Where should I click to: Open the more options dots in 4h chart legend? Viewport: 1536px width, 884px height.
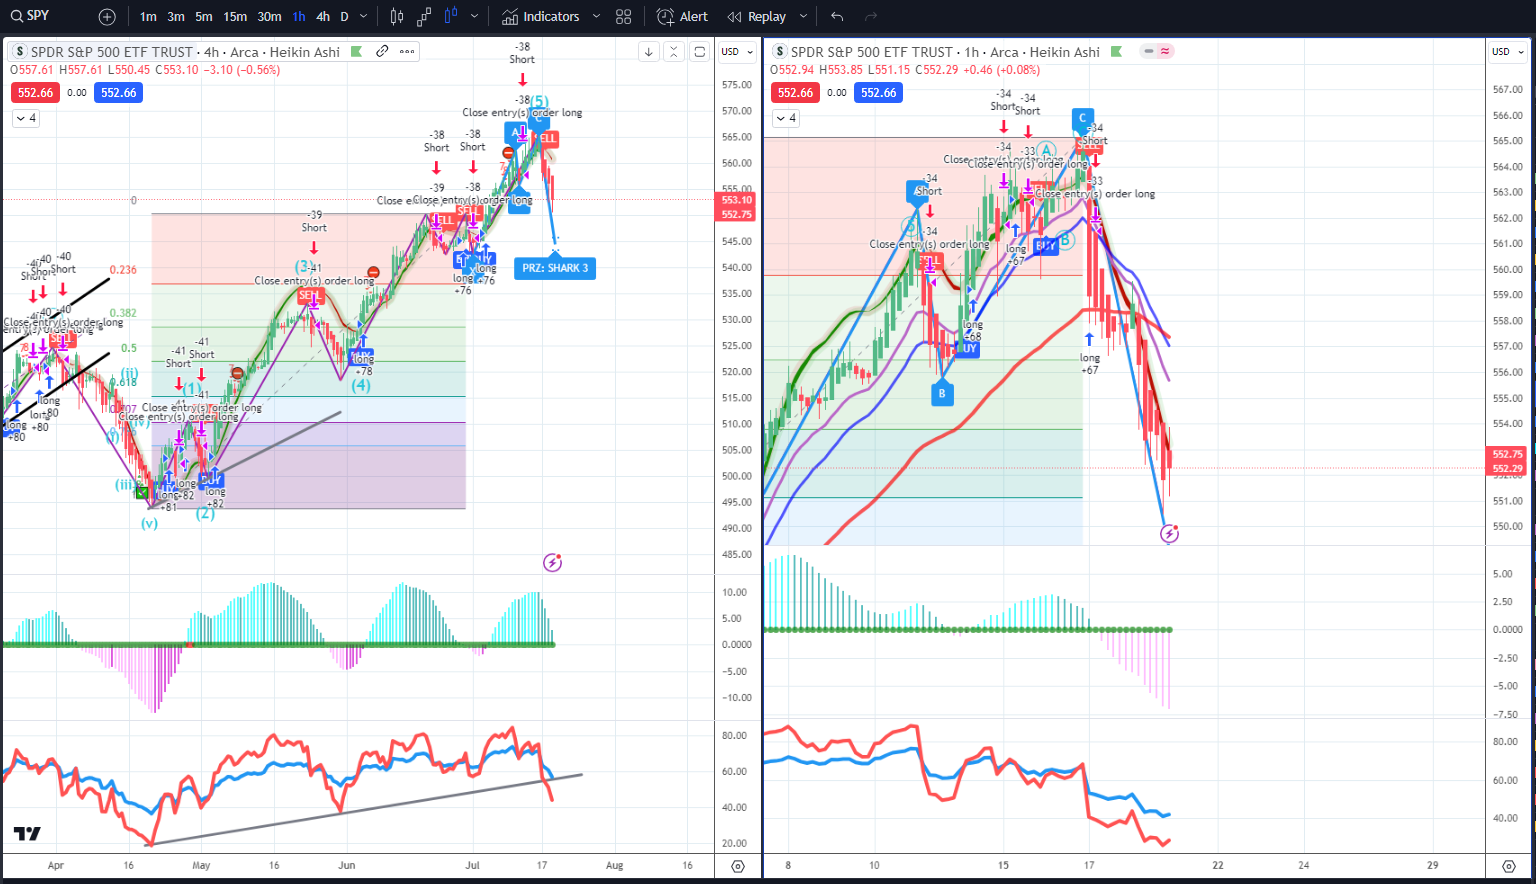tap(407, 51)
